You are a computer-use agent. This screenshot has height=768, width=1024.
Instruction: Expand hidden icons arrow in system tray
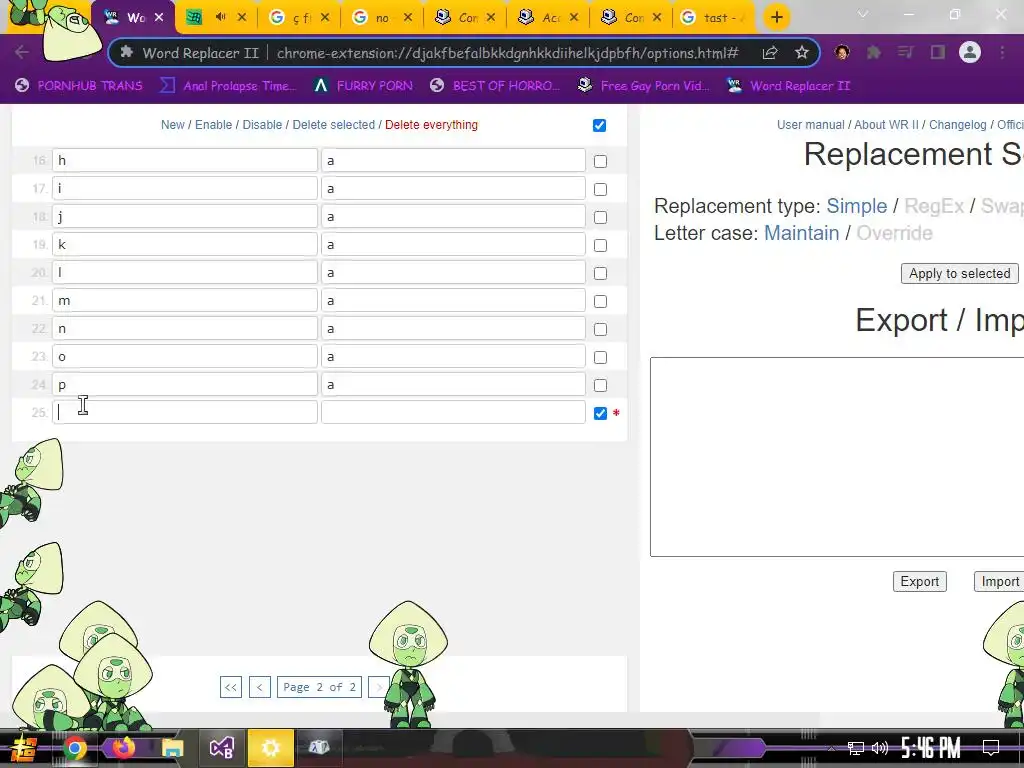[831, 749]
